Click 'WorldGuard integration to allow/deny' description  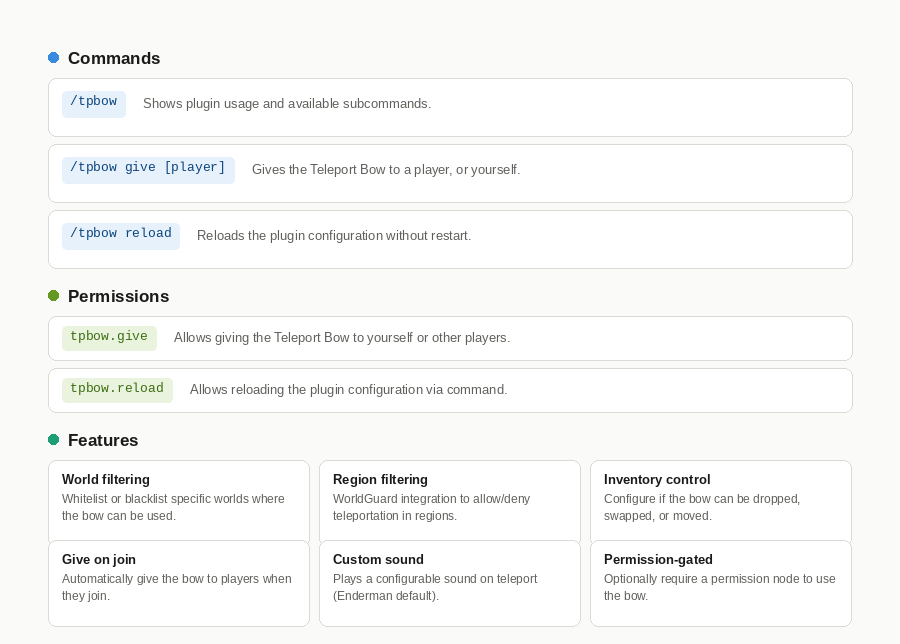point(432,507)
